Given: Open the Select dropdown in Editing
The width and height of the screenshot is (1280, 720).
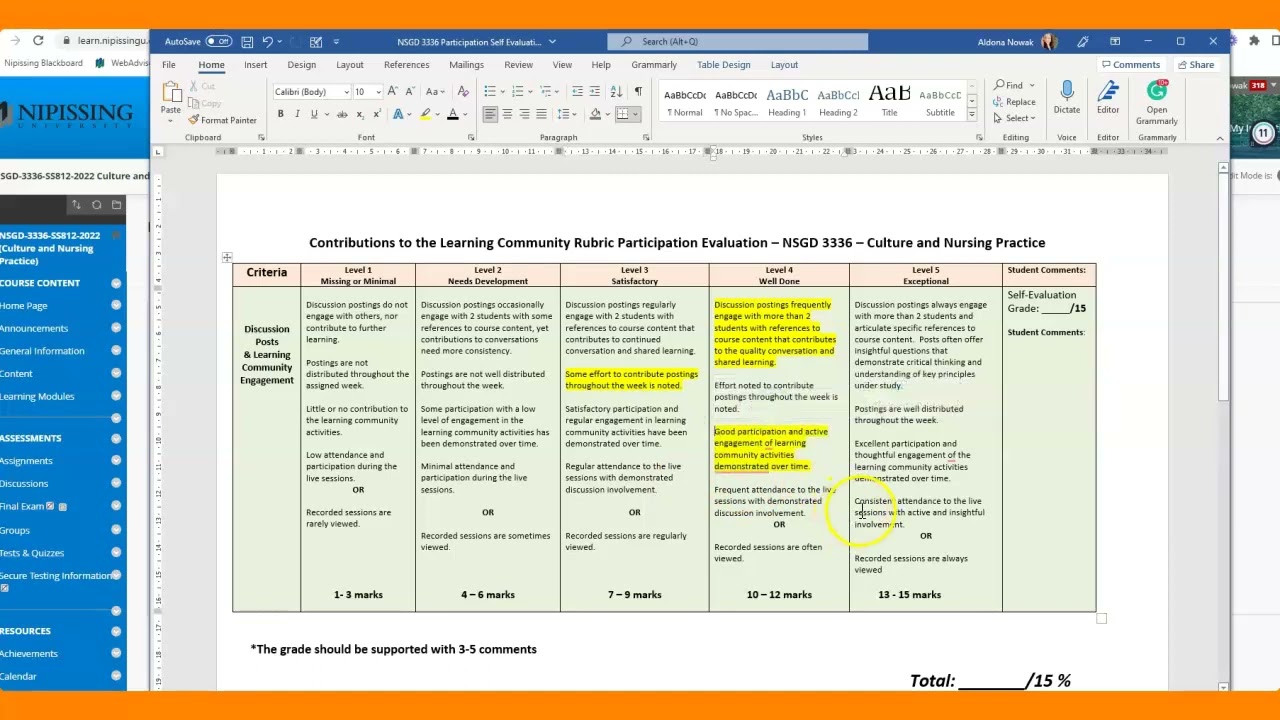Looking at the screenshot, I should point(1014,118).
